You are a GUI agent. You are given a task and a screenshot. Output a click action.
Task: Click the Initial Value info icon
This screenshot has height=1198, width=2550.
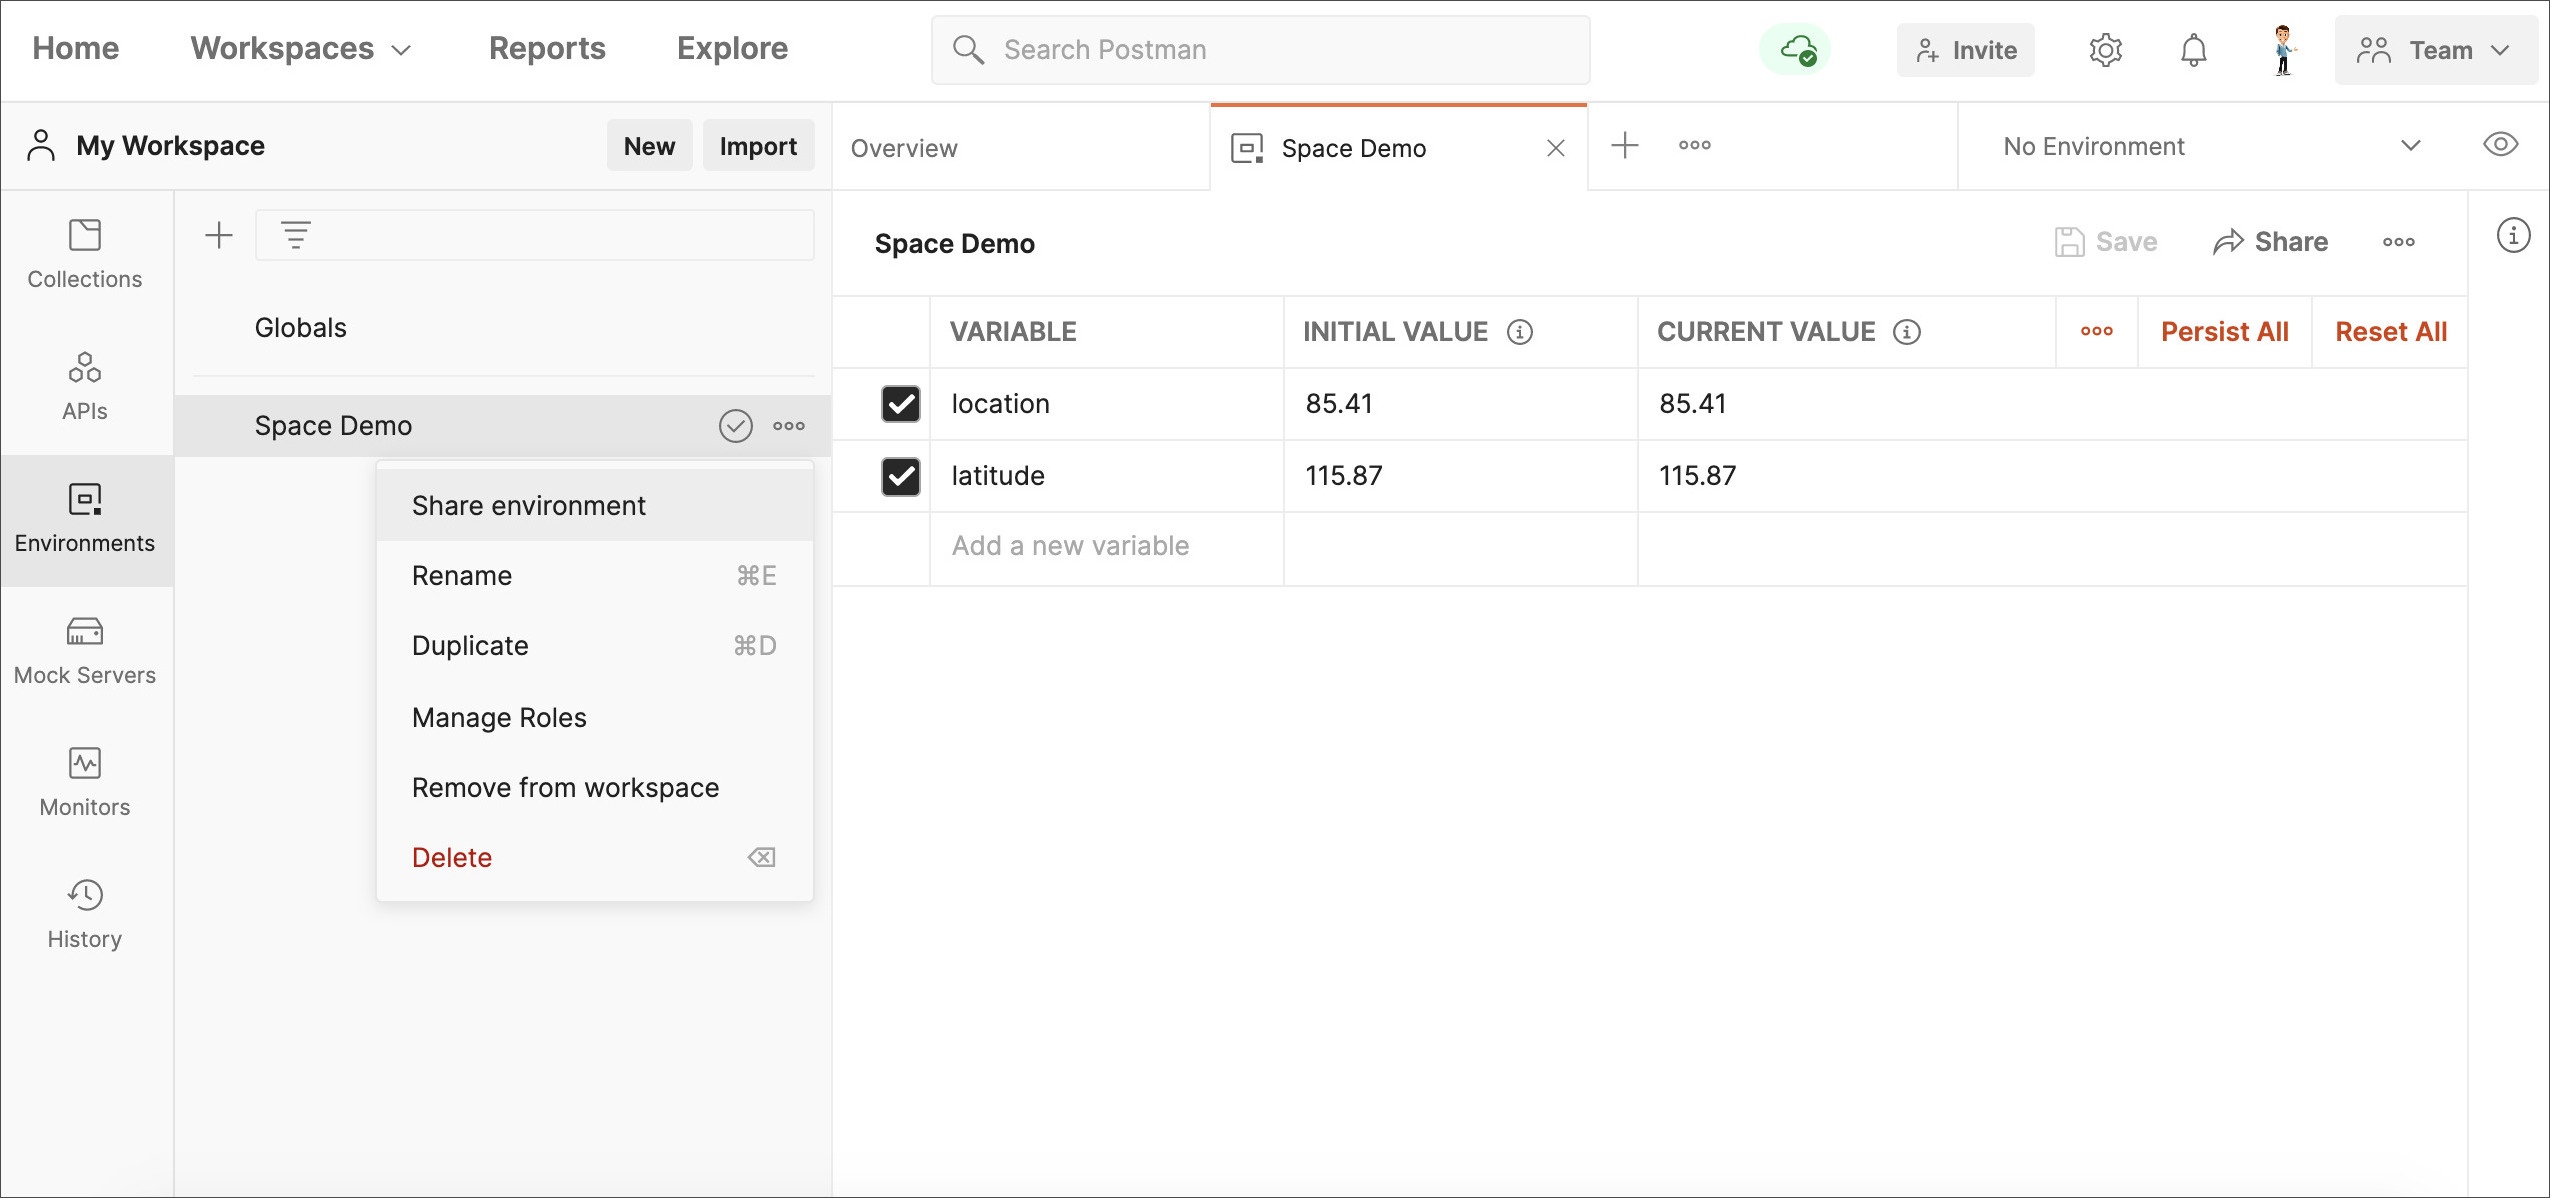click(1520, 332)
